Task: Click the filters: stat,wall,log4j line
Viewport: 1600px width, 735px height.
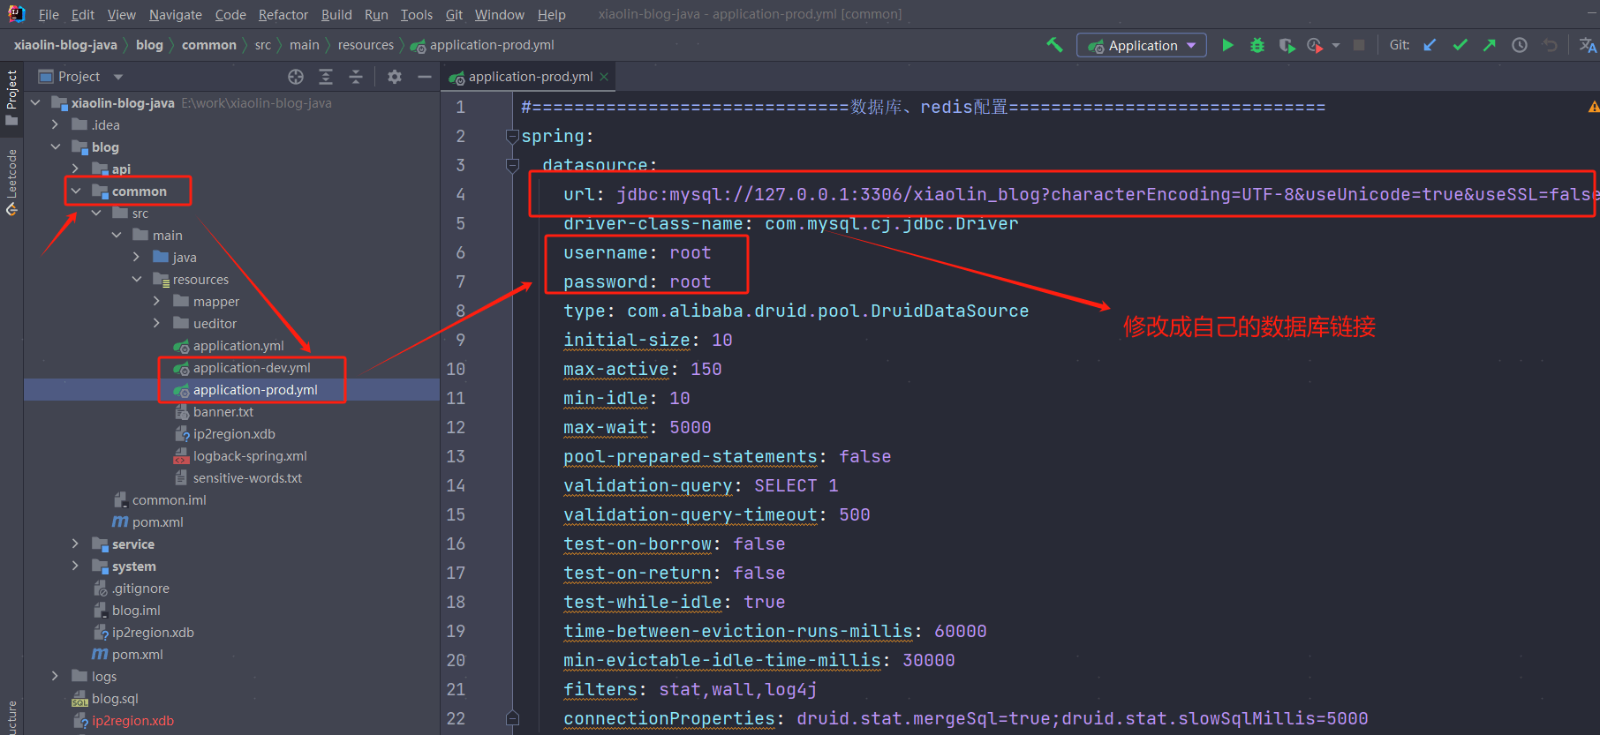Action: click(690, 690)
